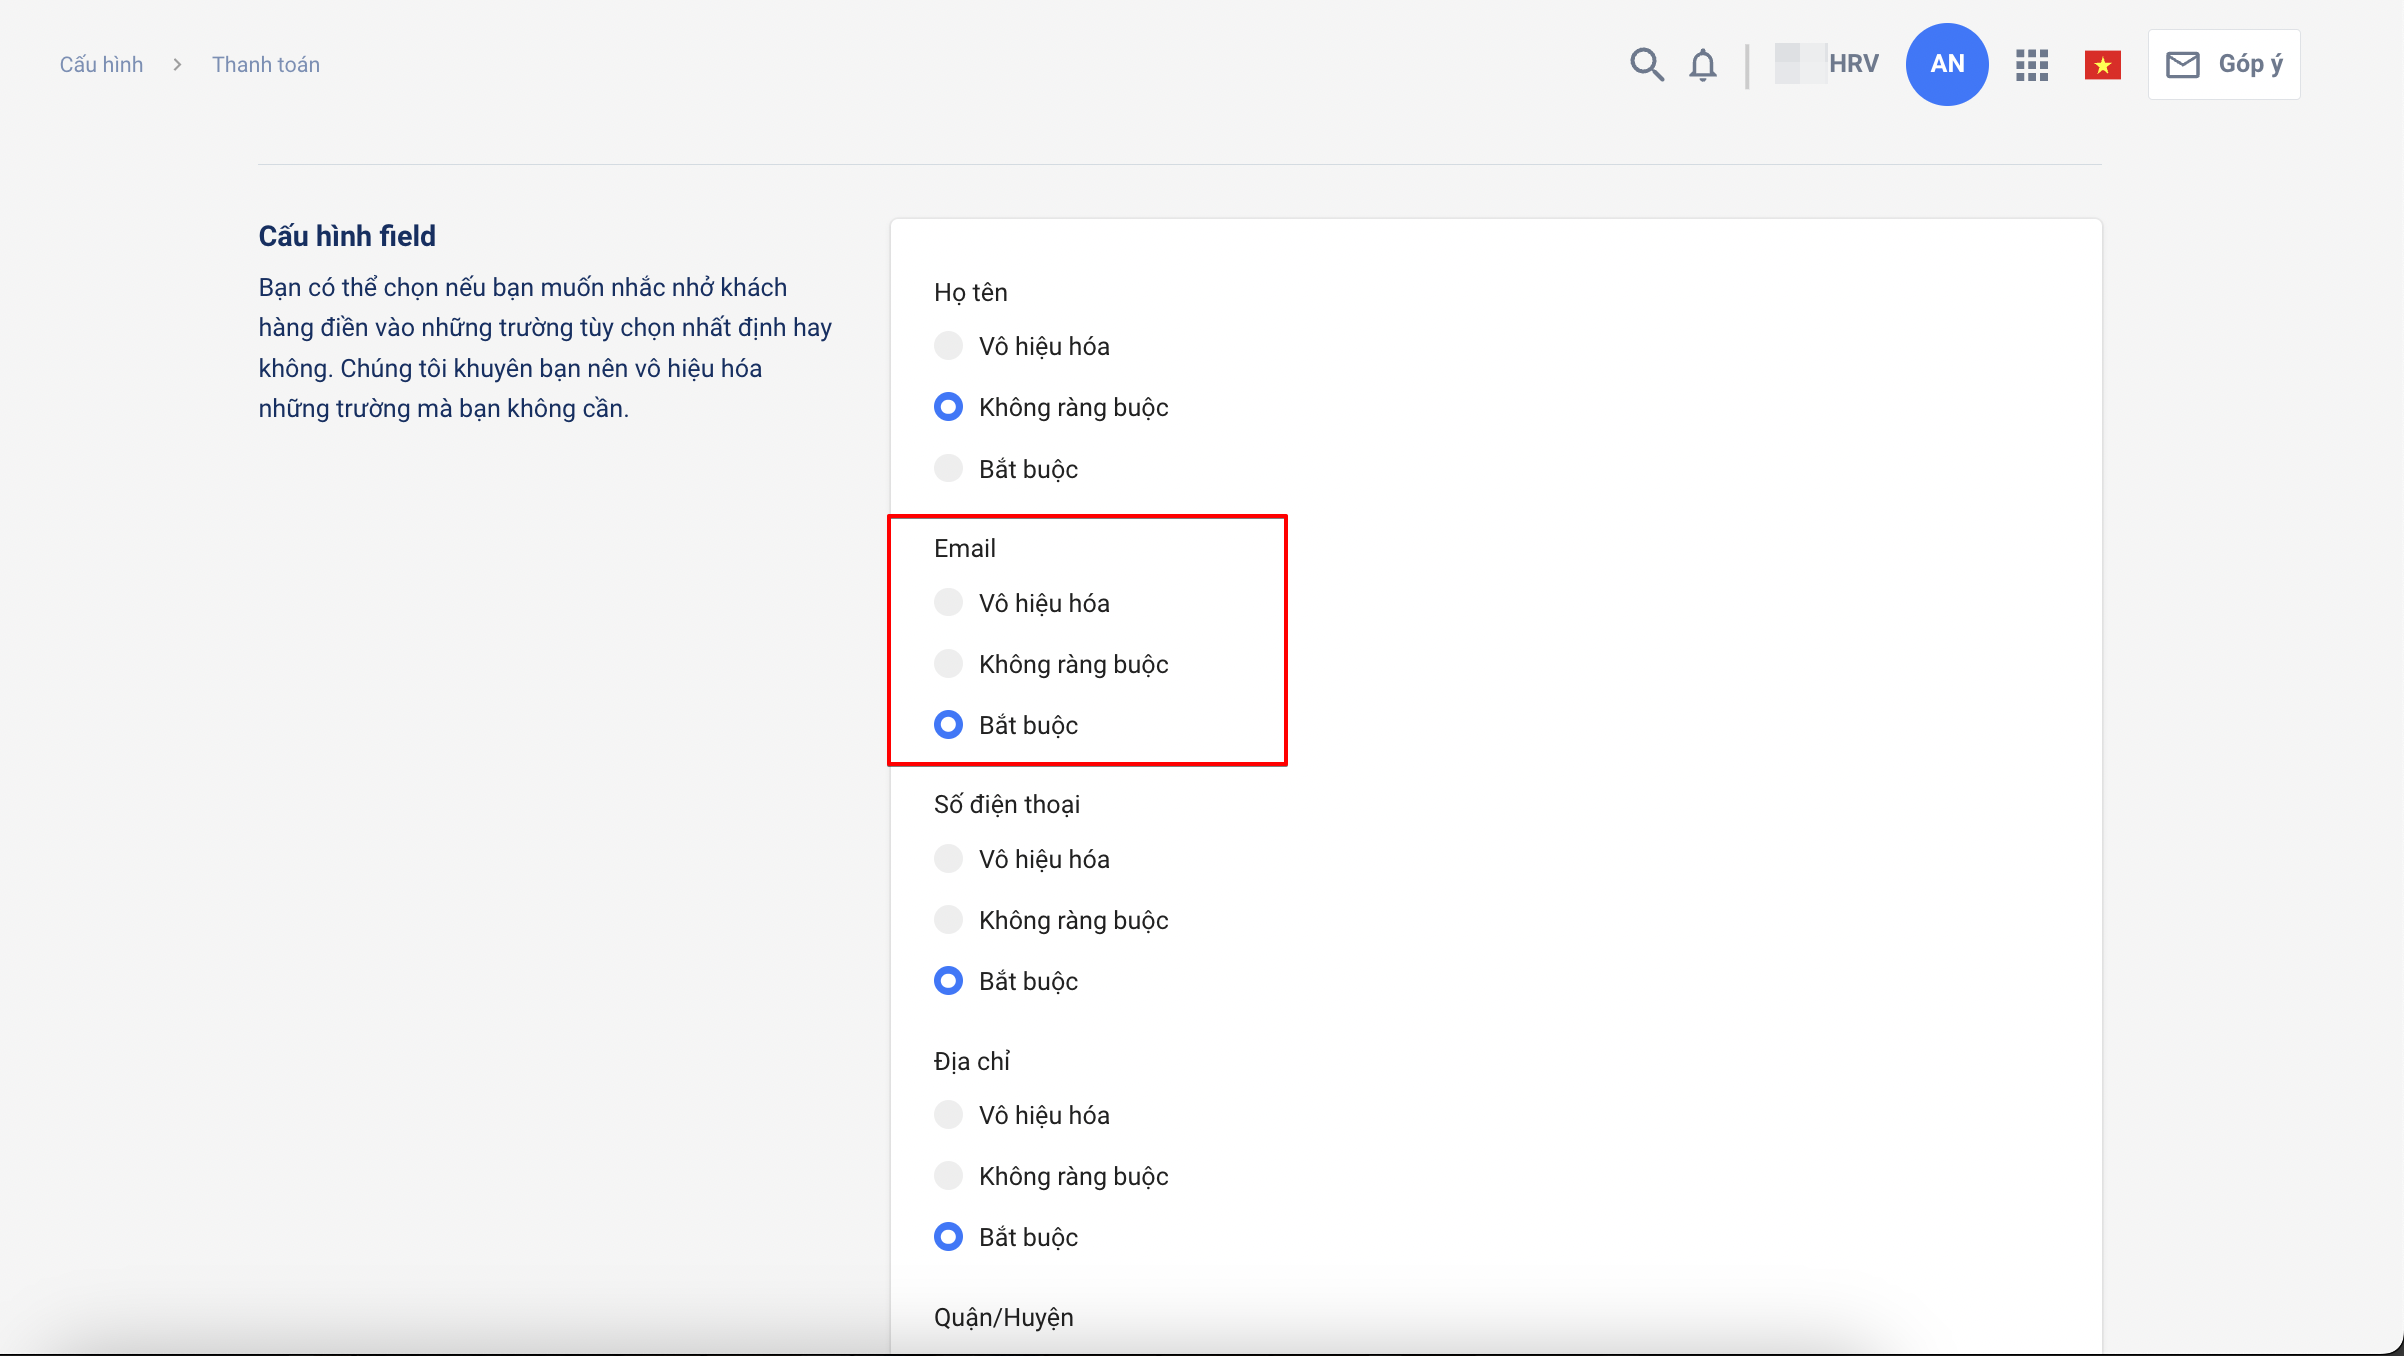Select Vô hiệu hóa for Địa chỉ
Viewport: 2404px width, 1356px height.
click(948, 1114)
